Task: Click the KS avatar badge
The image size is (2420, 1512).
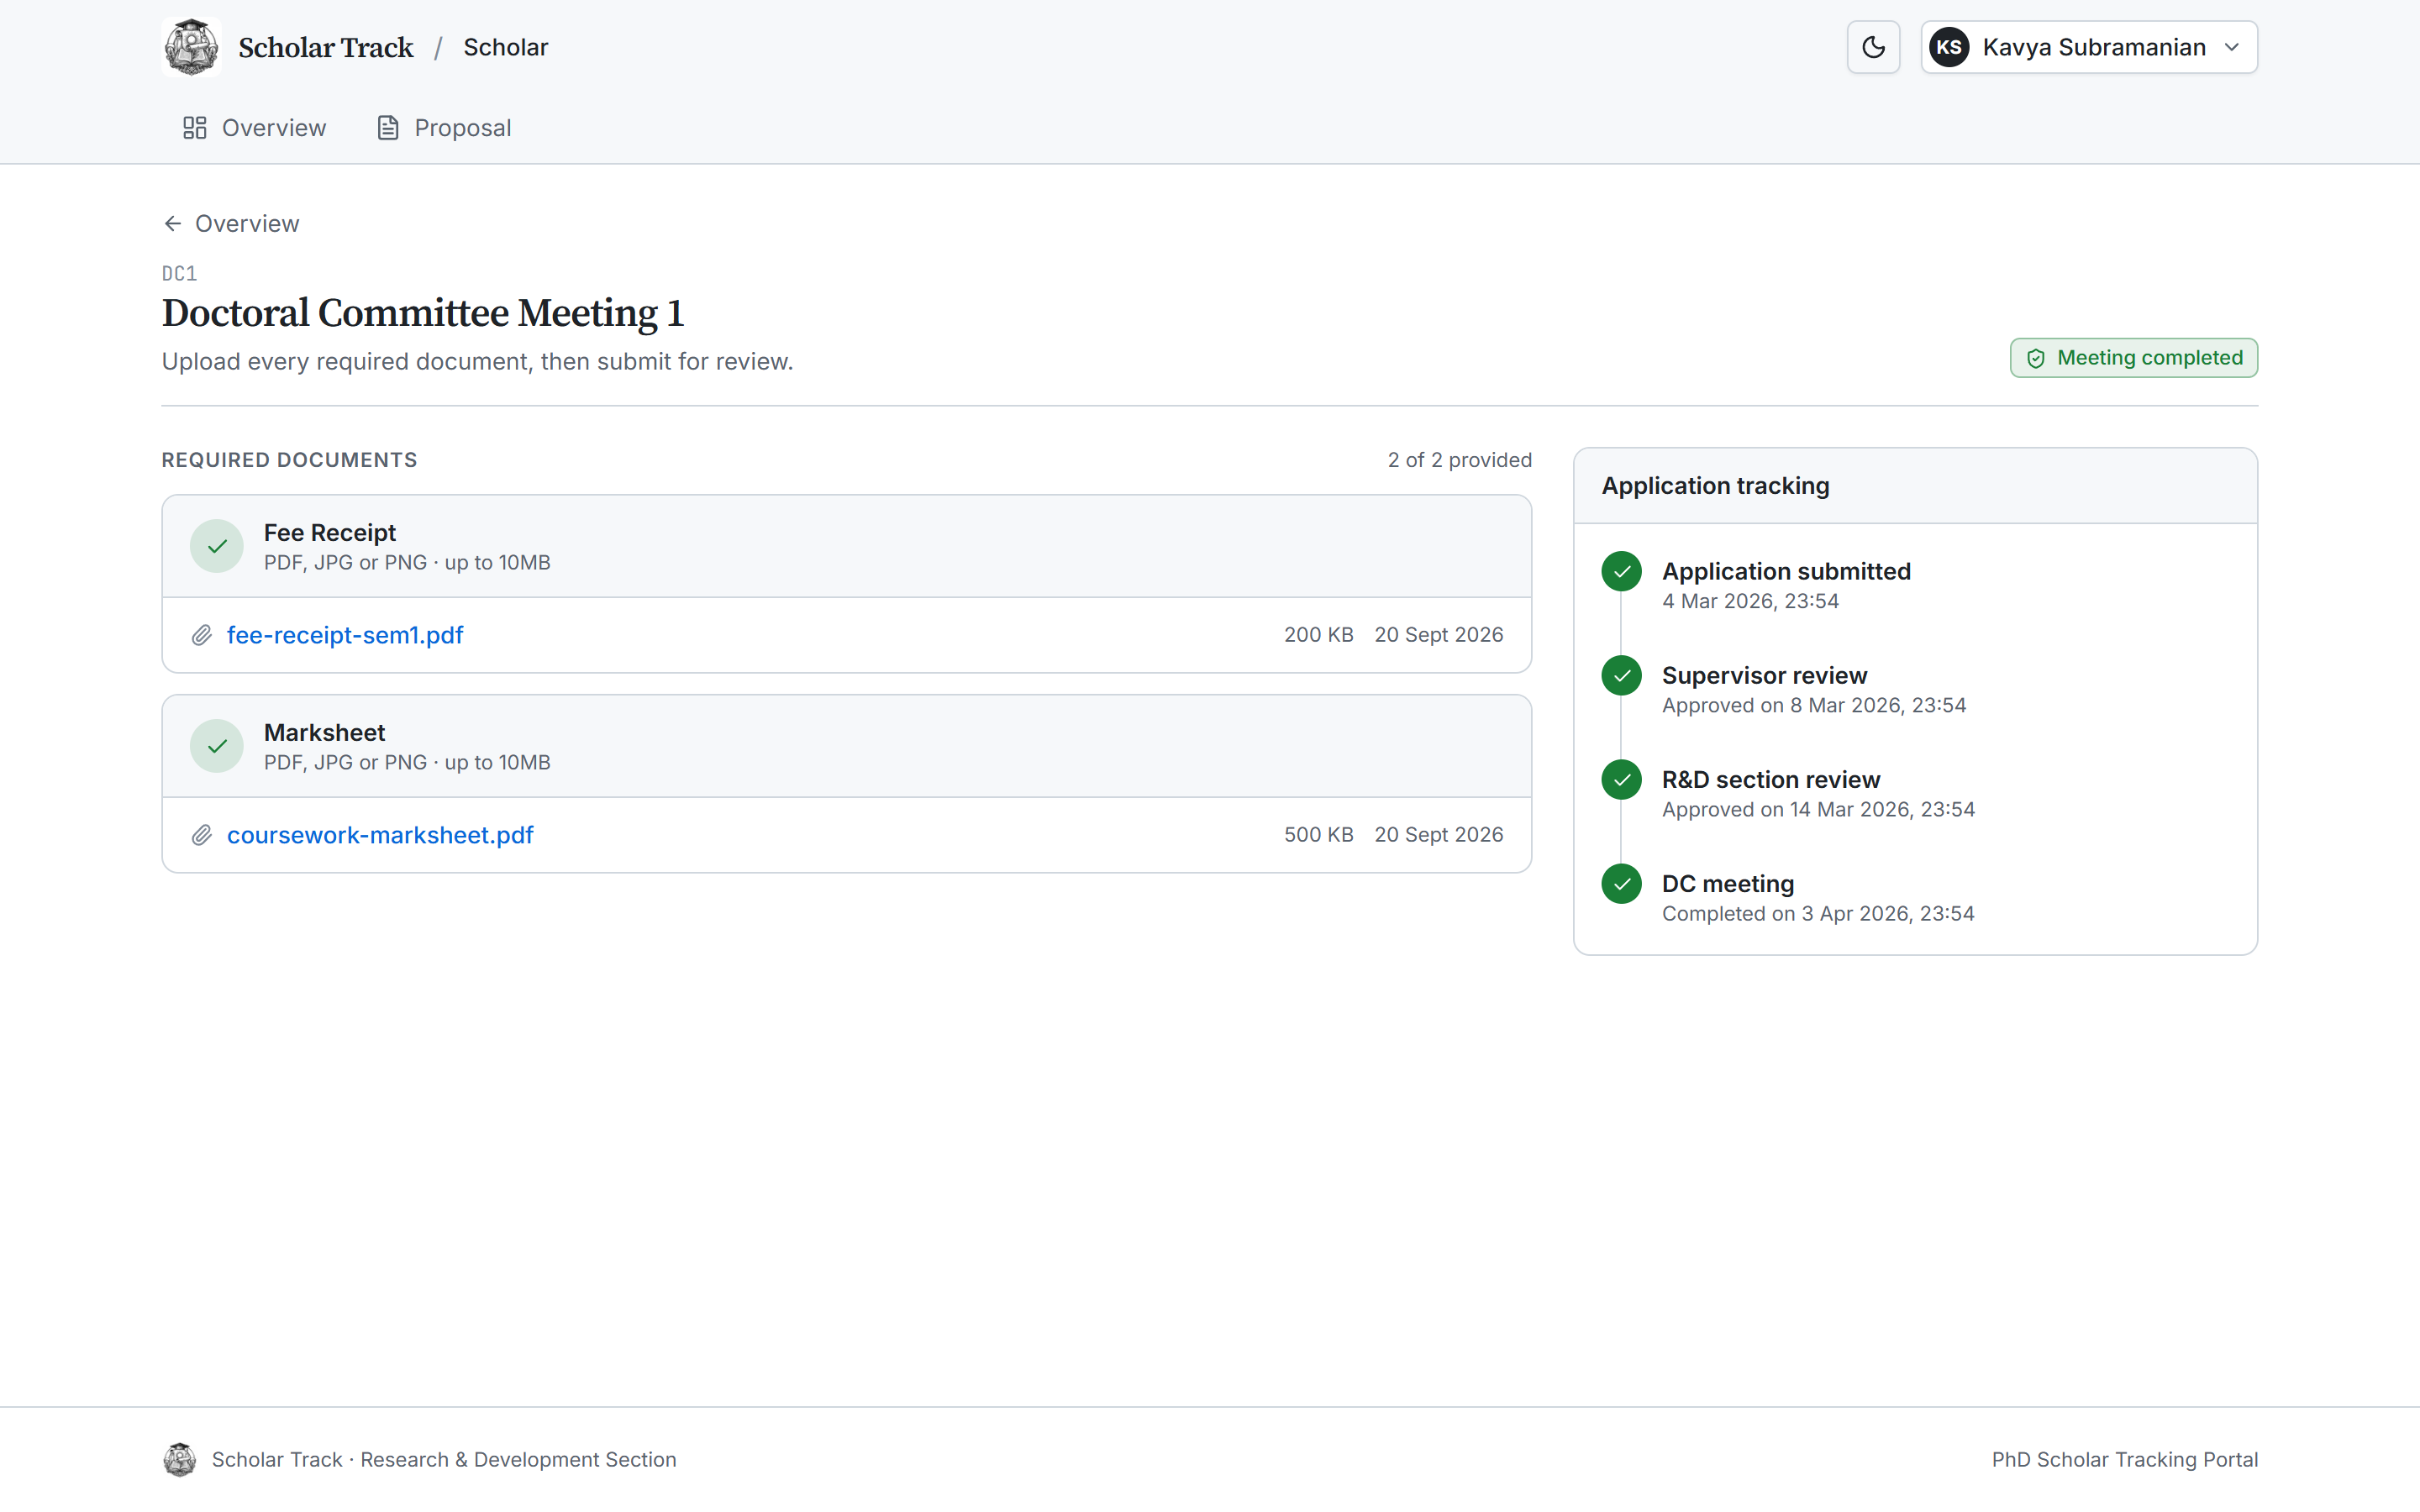Action: 1949,47
